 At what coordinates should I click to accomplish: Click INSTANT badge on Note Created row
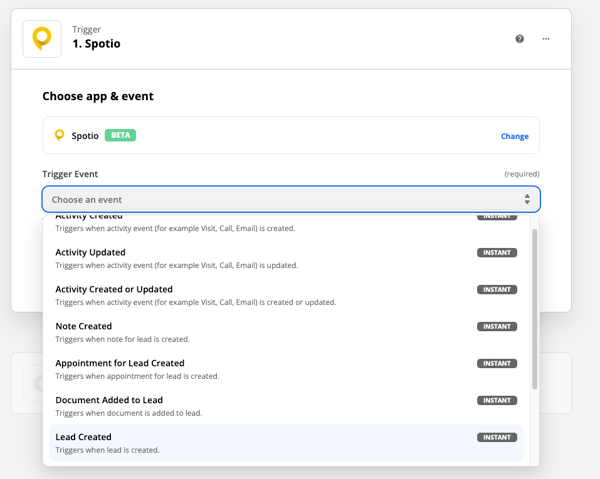click(497, 326)
